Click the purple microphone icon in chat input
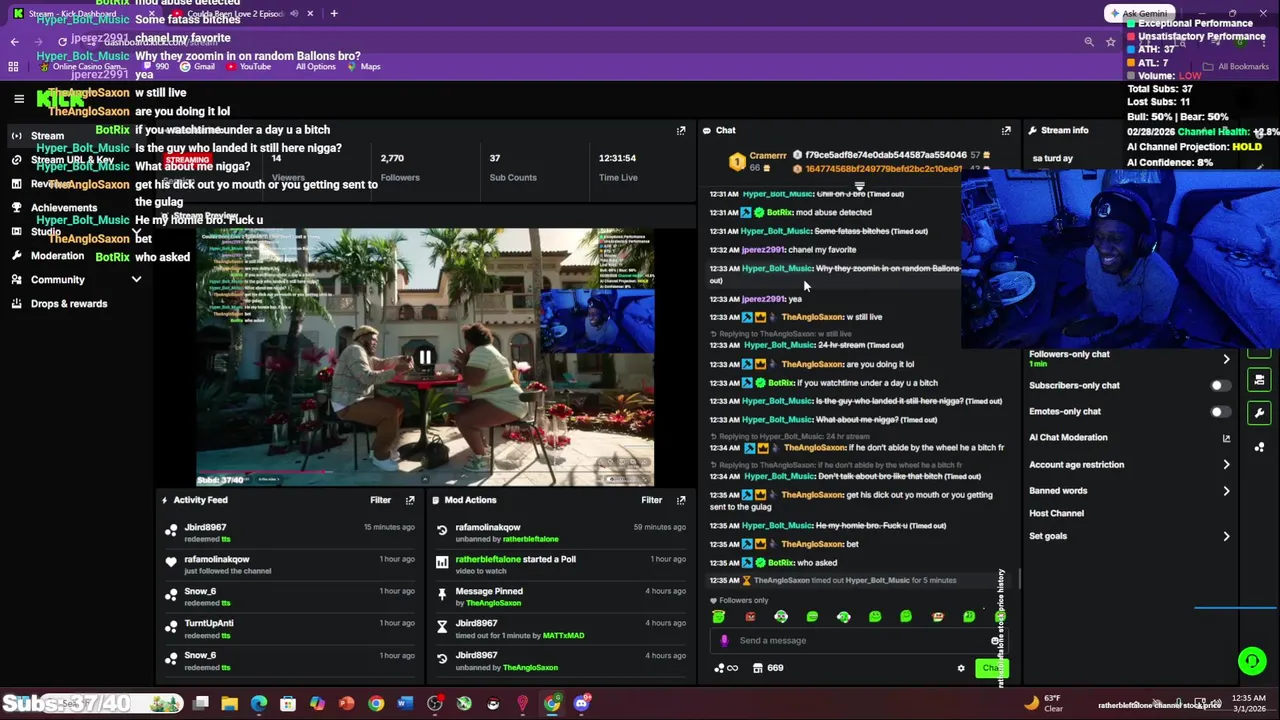 725,641
